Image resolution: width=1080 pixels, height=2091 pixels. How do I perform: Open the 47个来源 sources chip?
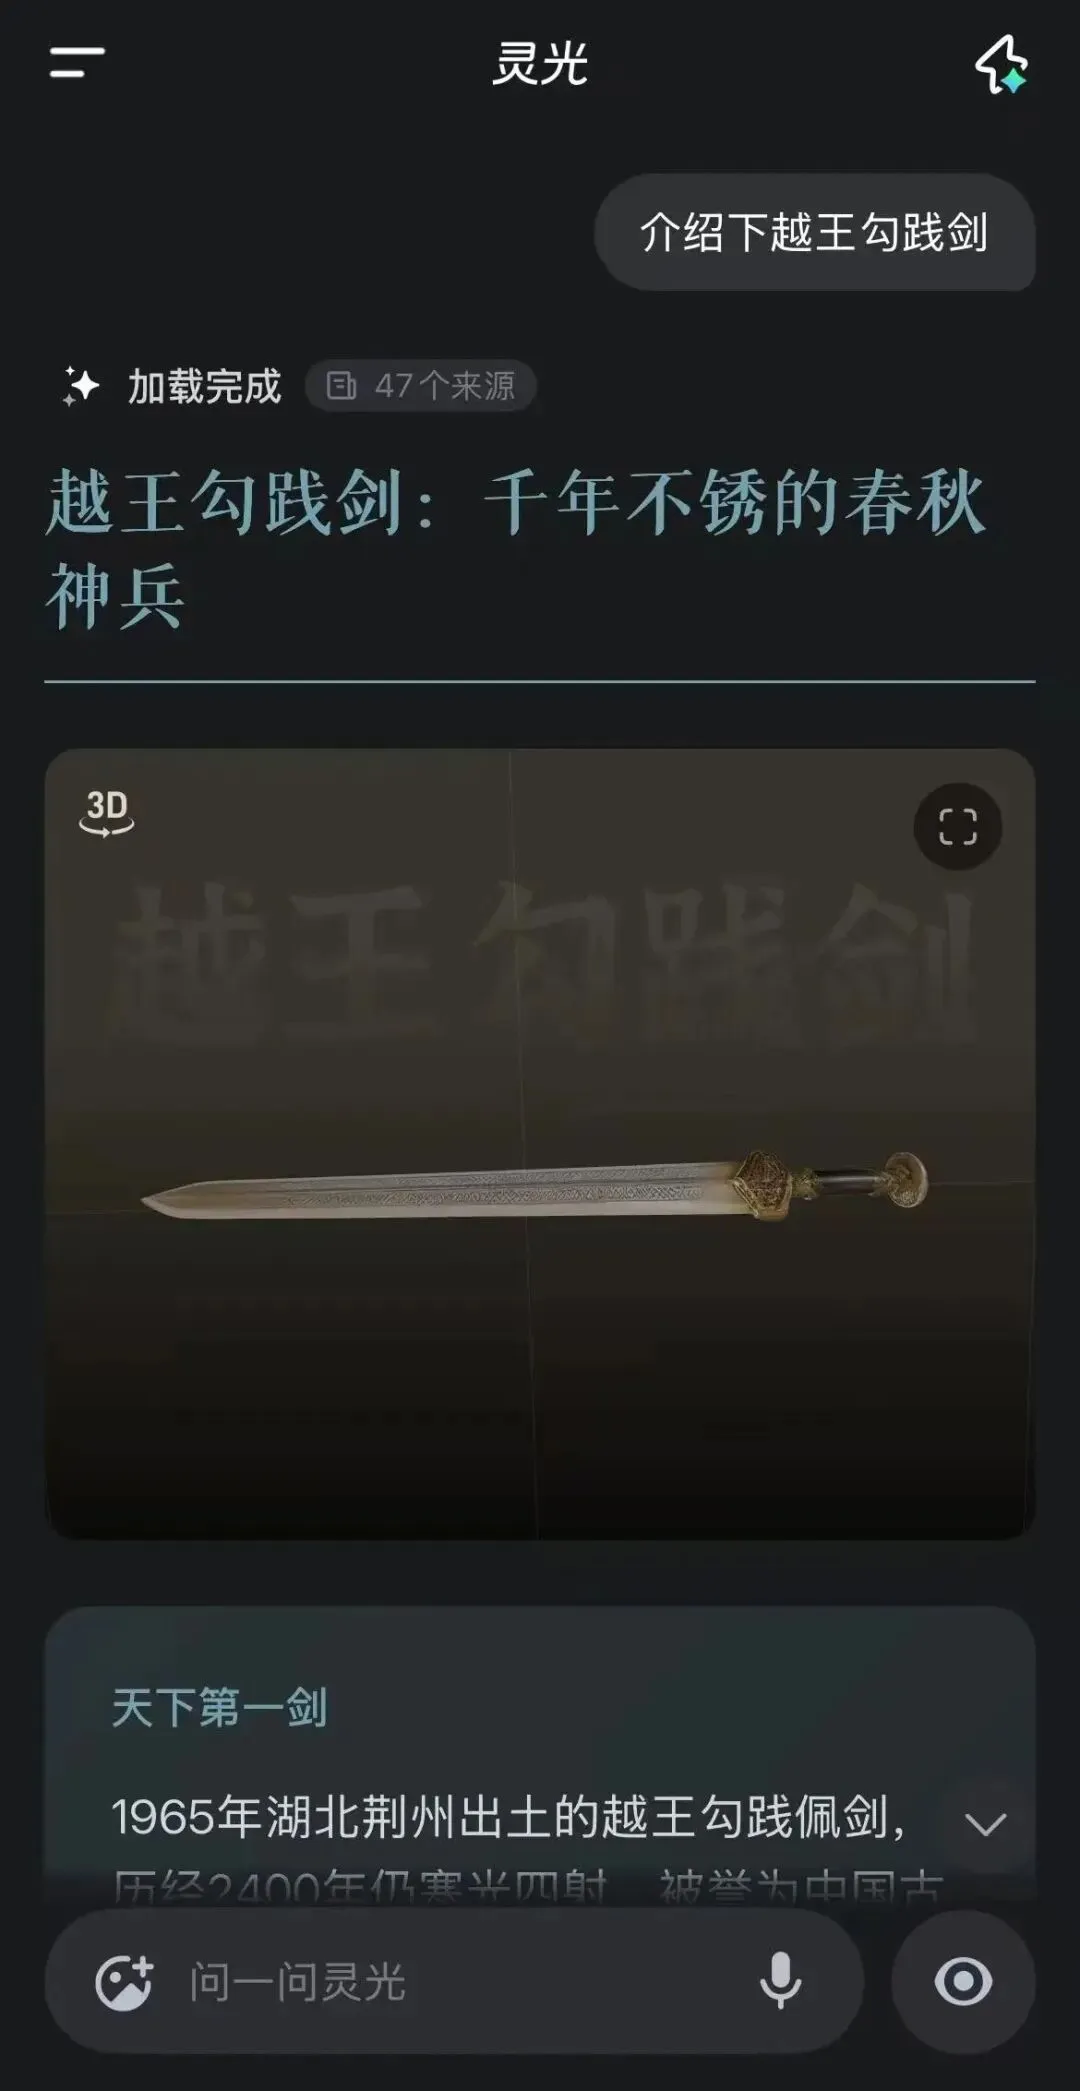pos(420,386)
